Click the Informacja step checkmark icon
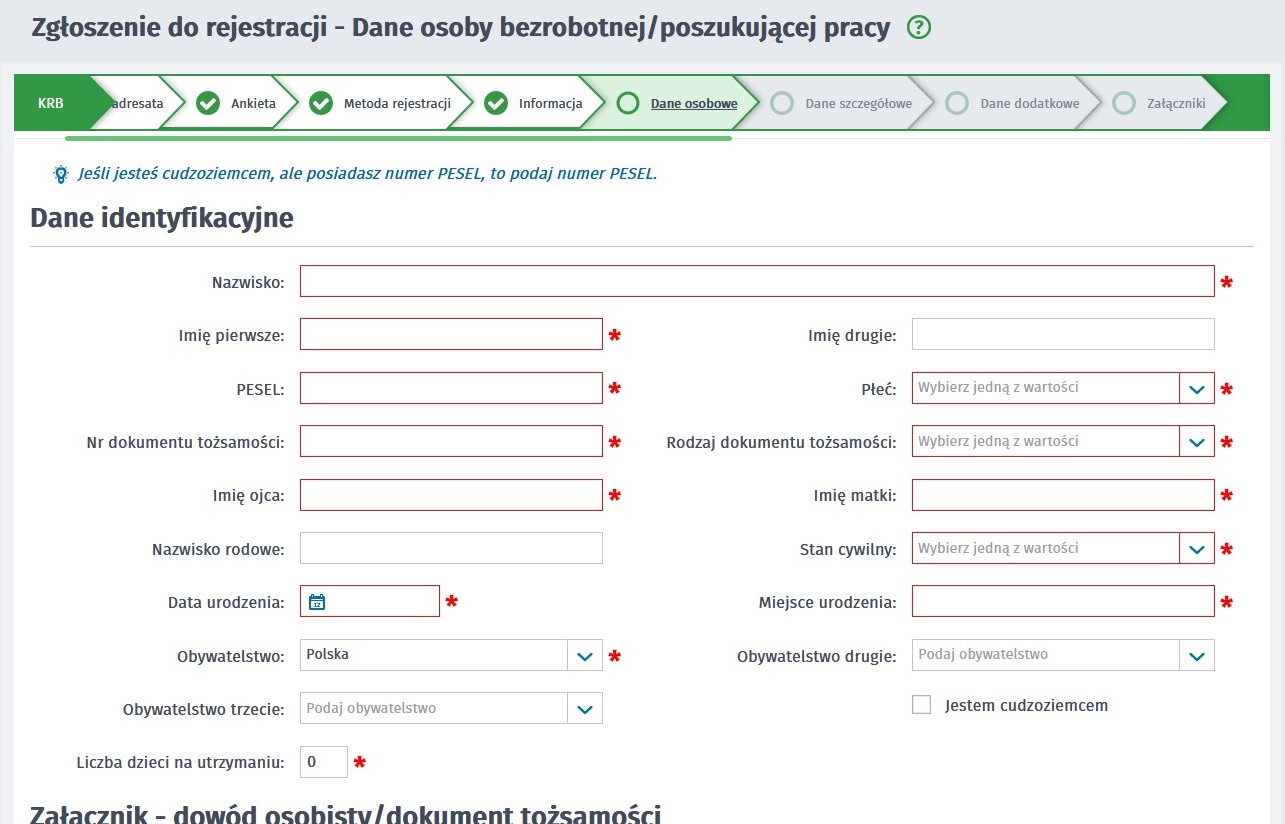This screenshot has height=824, width=1285. coord(495,103)
